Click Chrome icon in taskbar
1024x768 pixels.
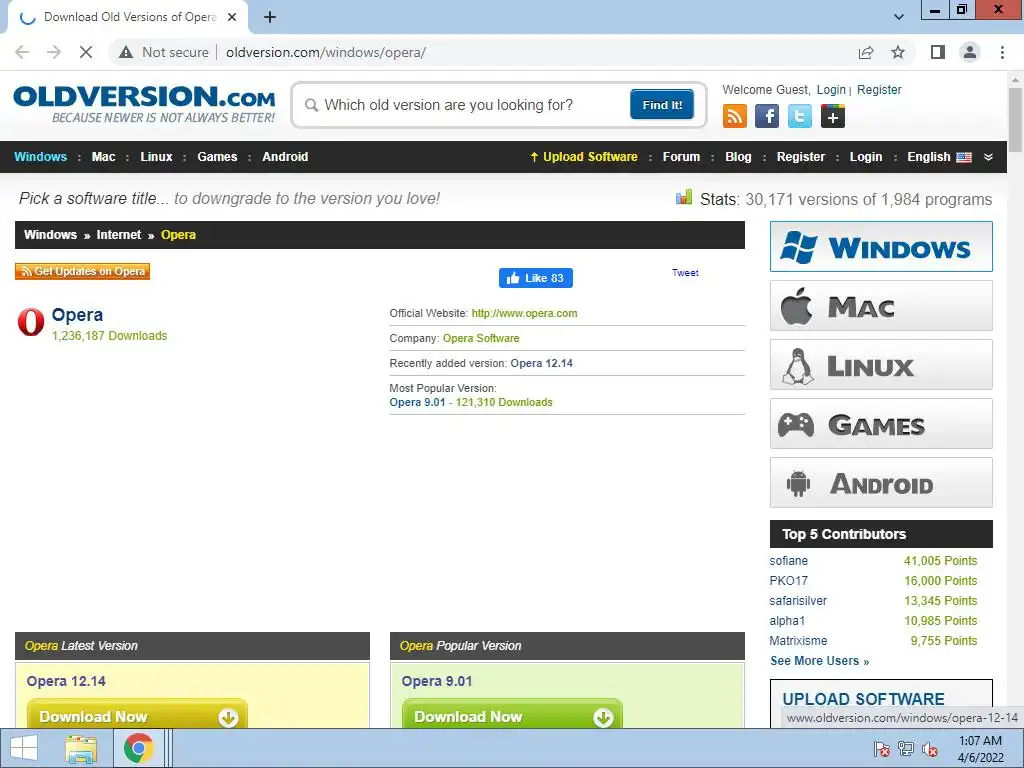click(x=138, y=748)
